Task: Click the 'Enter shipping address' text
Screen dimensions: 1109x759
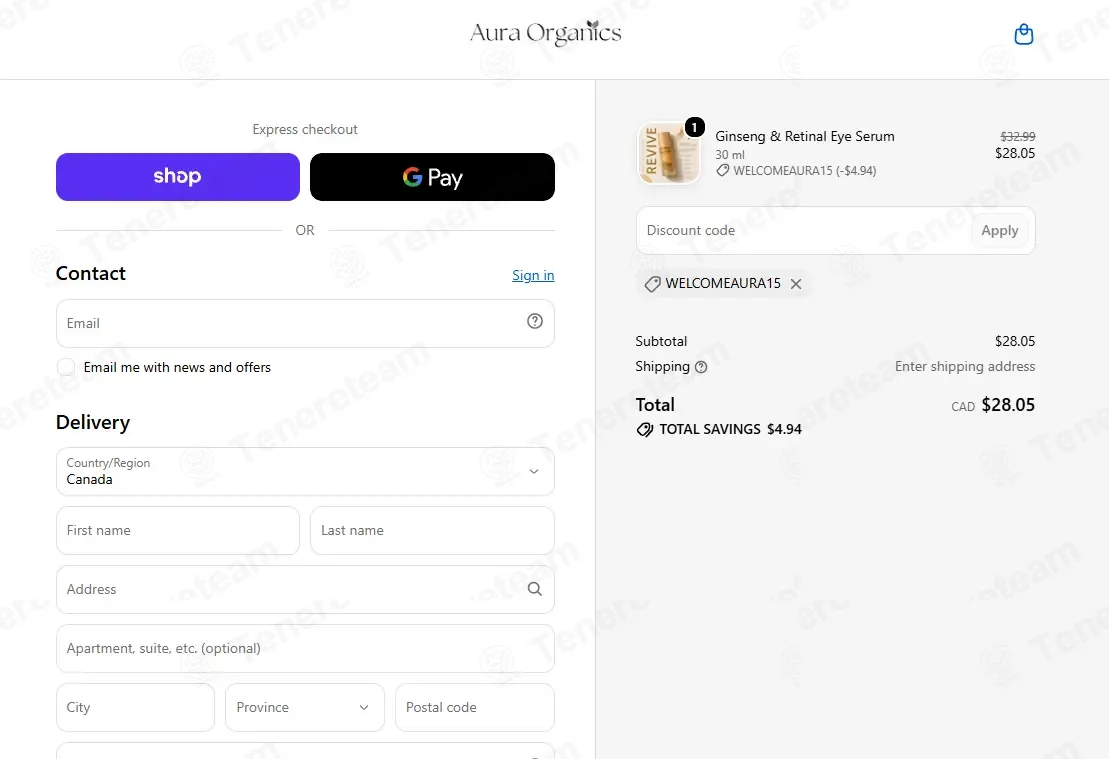Action: [965, 366]
